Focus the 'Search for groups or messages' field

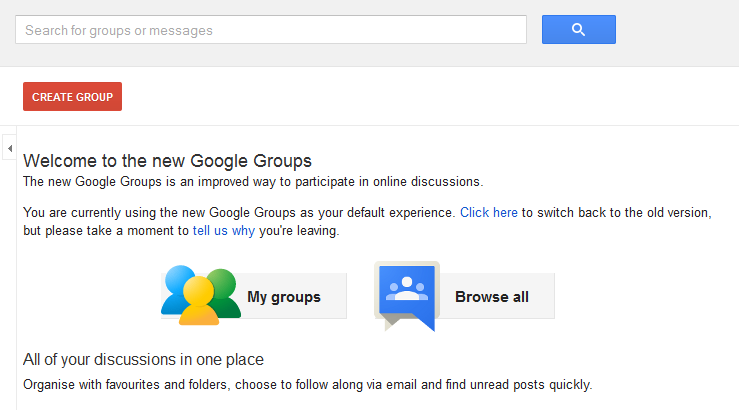pos(270,30)
